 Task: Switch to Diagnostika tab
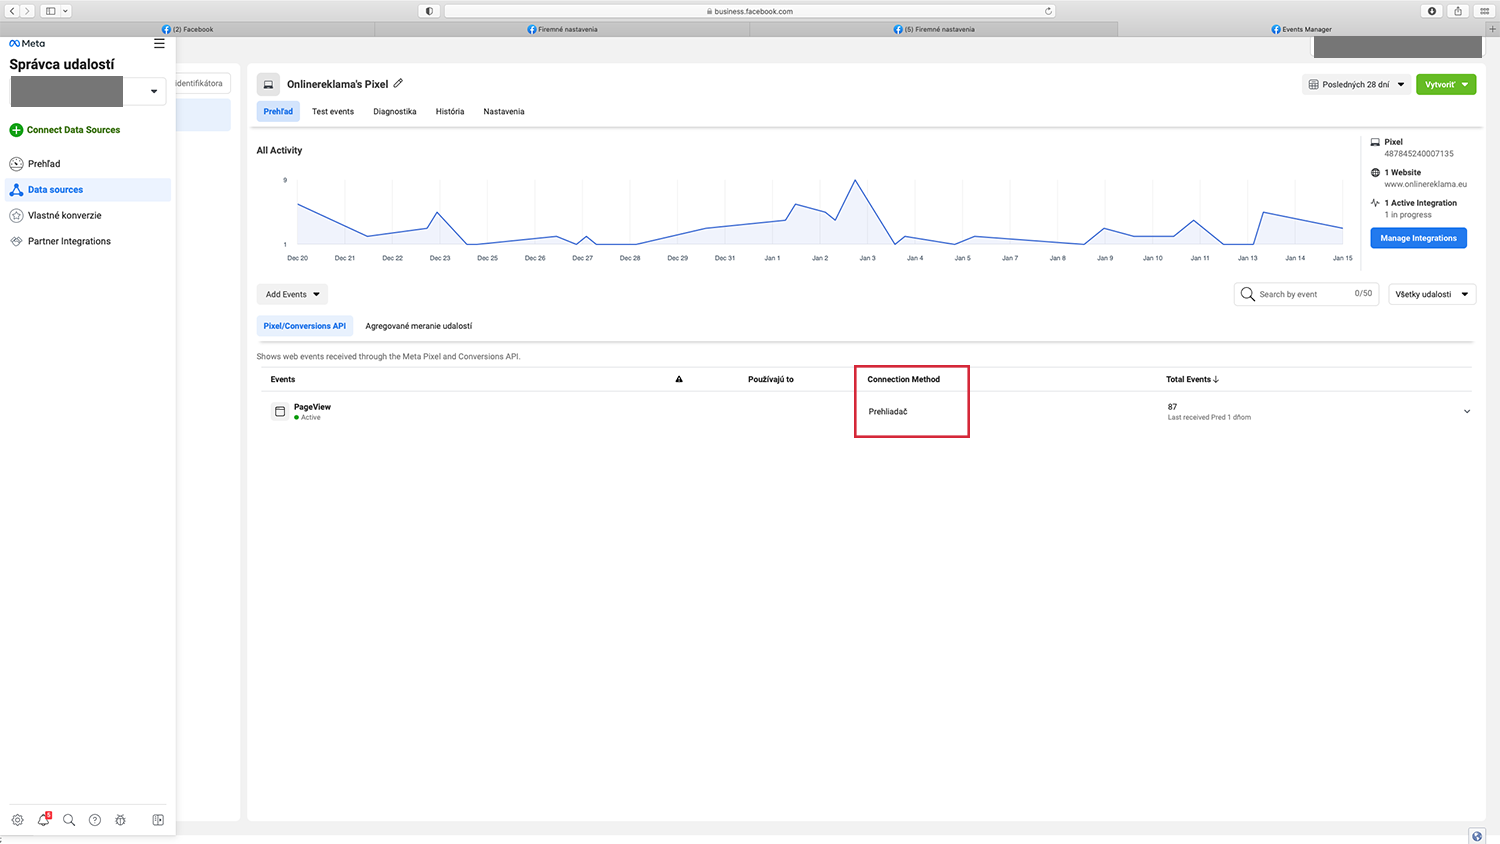point(395,111)
